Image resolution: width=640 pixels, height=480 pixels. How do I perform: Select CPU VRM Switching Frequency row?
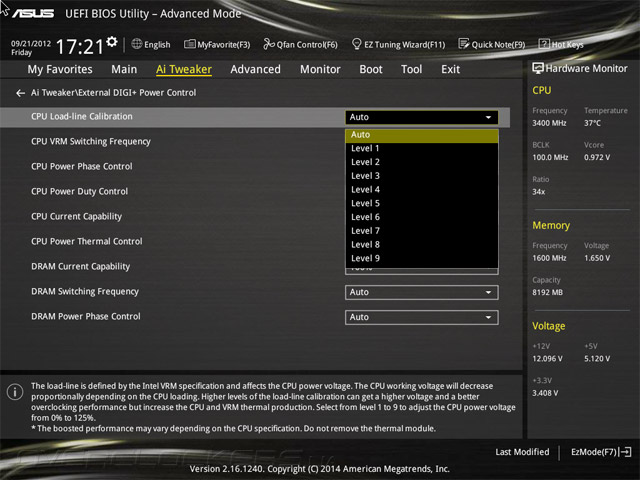click(91, 142)
